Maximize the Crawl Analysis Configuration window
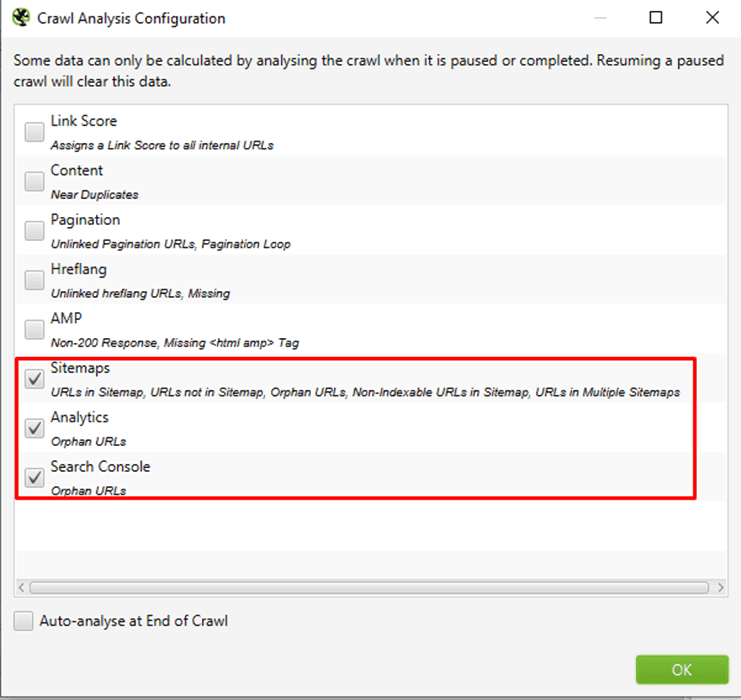Screen dimensions: 741x700 pyautogui.click(x=656, y=18)
